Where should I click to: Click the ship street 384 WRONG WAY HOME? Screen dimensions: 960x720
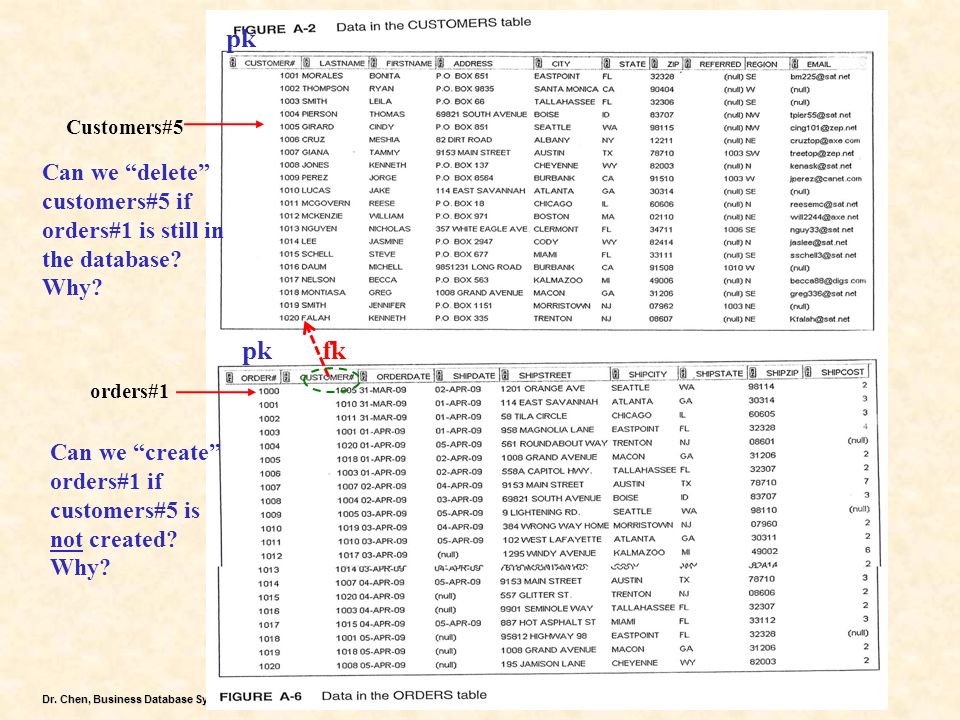click(555, 526)
